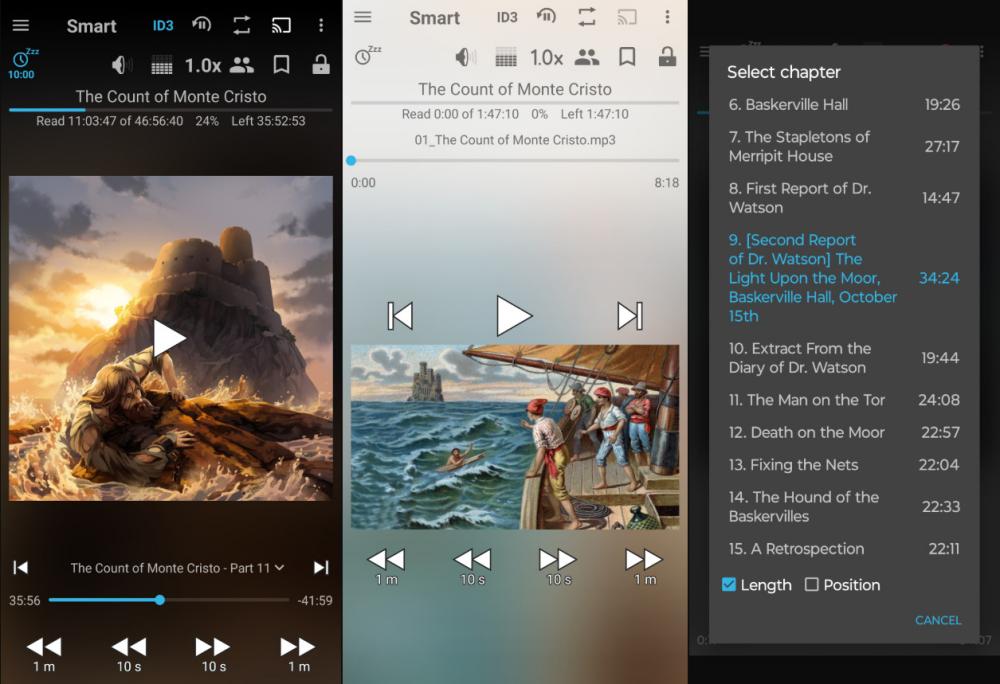The width and height of the screenshot is (1000, 684).
Task: Toggle ID3 tags in dark player
Action: click(163, 25)
